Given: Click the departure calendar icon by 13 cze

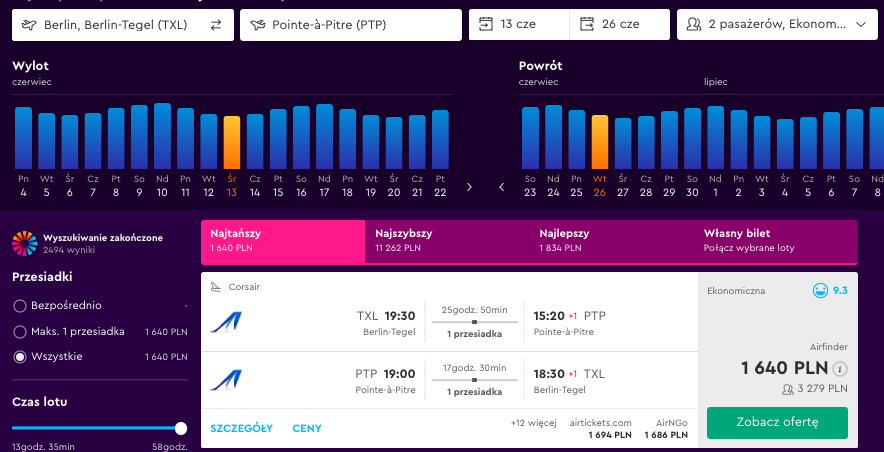Looking at the screenshot, I should (485, 24).
